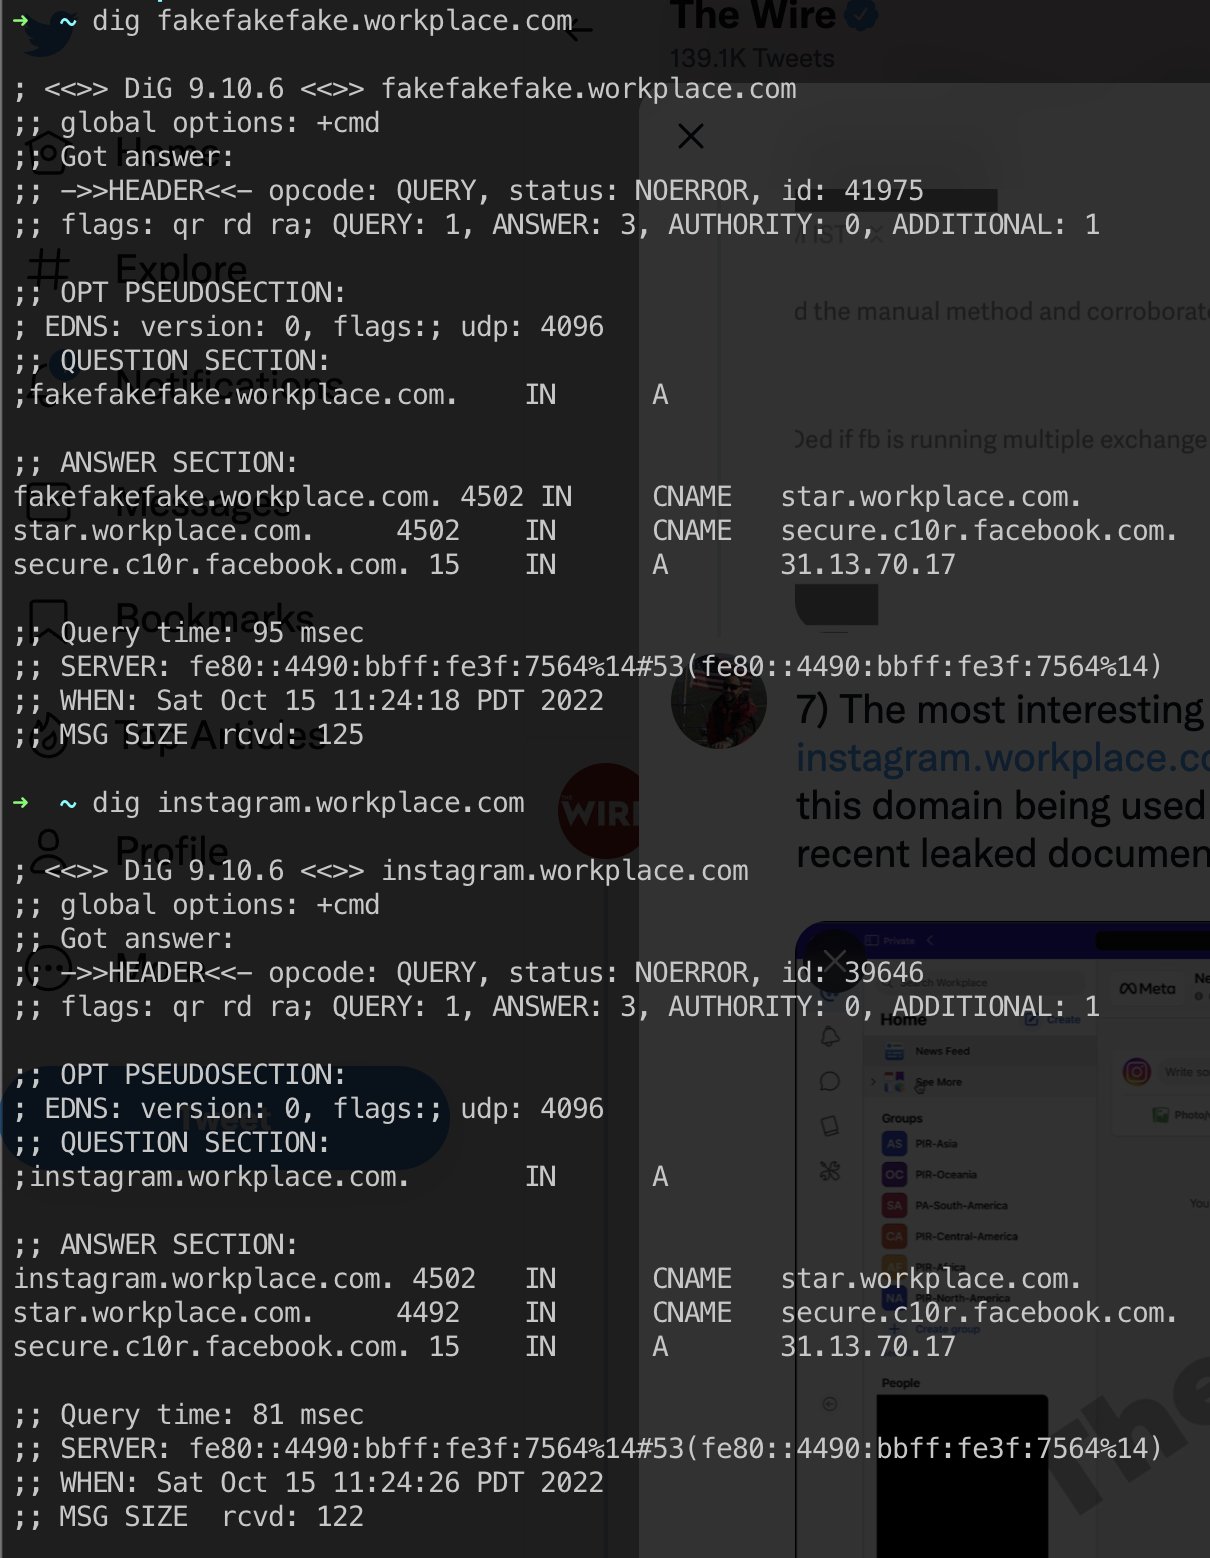Click '<<>> DiG 9.10.6 <<>> fakefakefake.workplace.com' banner
The width and height of the screenshot is (1210, 1558).
click(x=405, y=88)
